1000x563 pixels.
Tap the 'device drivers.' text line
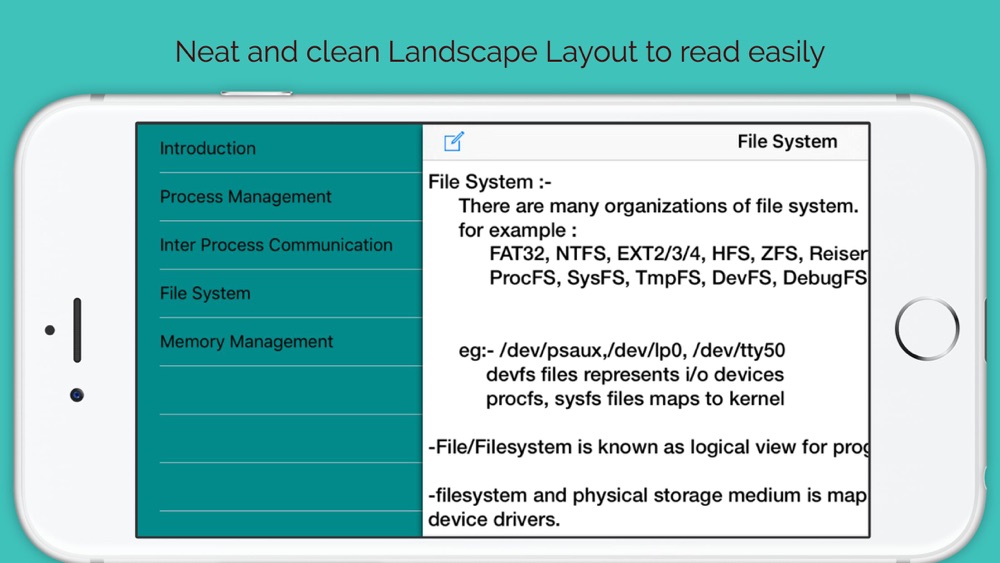[x=494, y=520]
